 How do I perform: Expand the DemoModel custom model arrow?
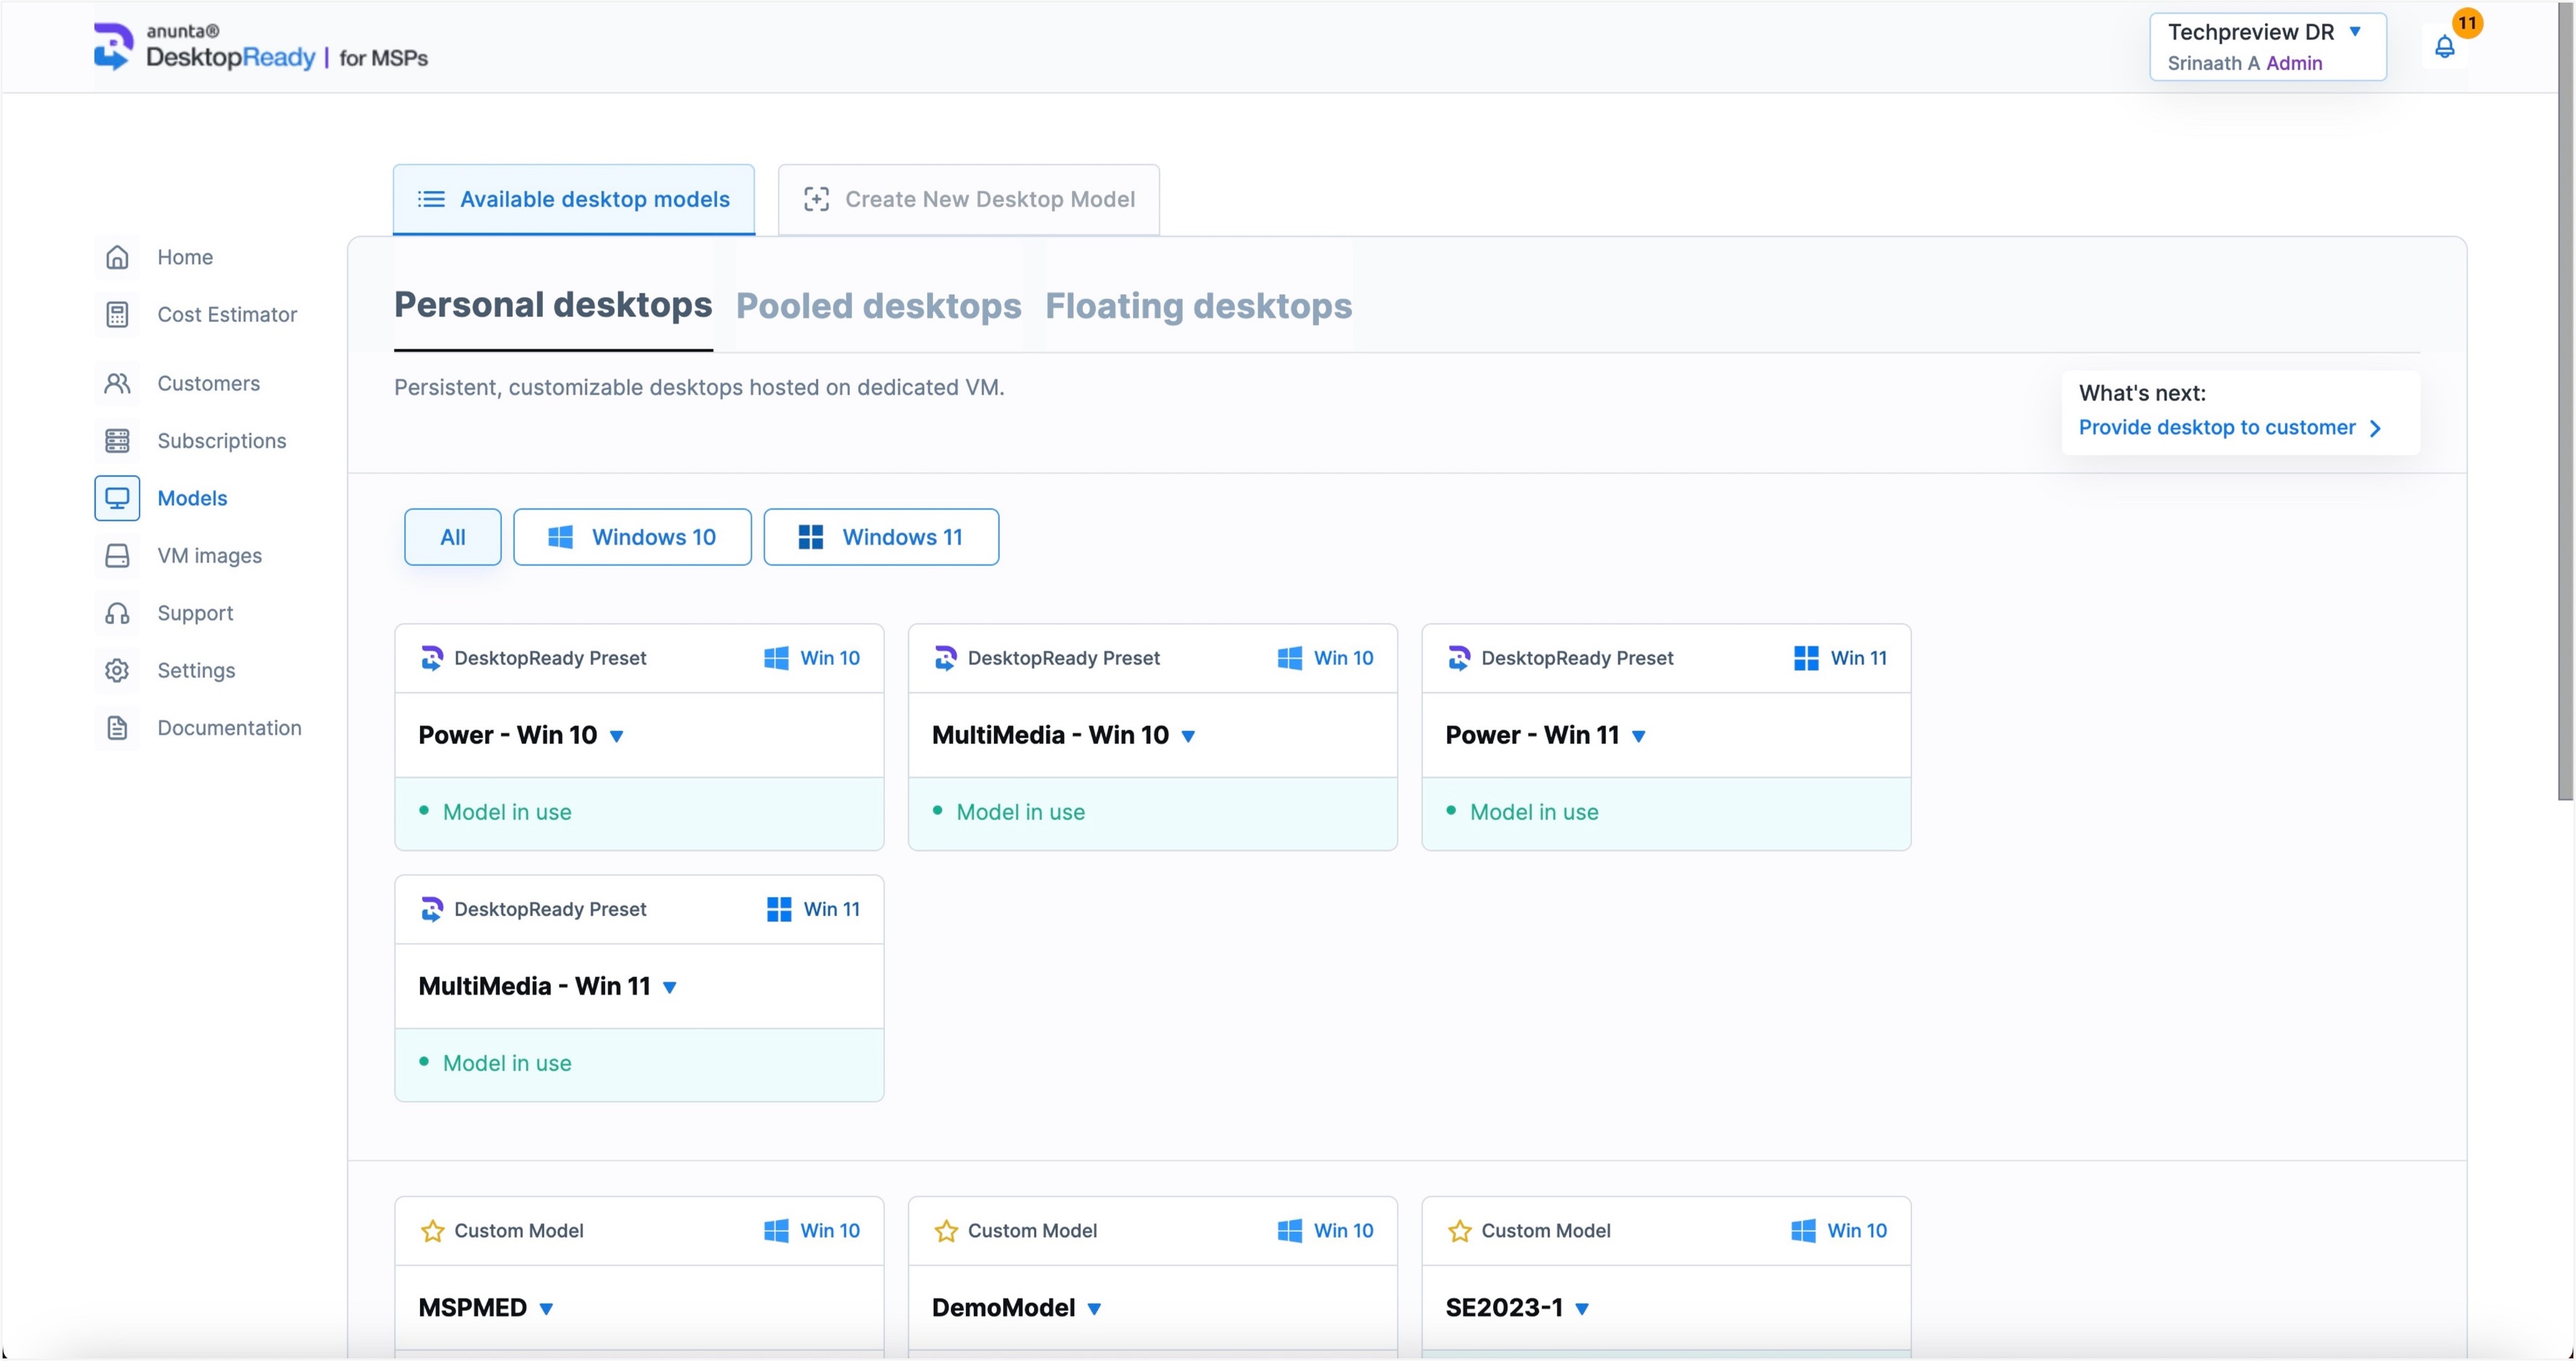pyautogui.click(x=1094, y=1309)
